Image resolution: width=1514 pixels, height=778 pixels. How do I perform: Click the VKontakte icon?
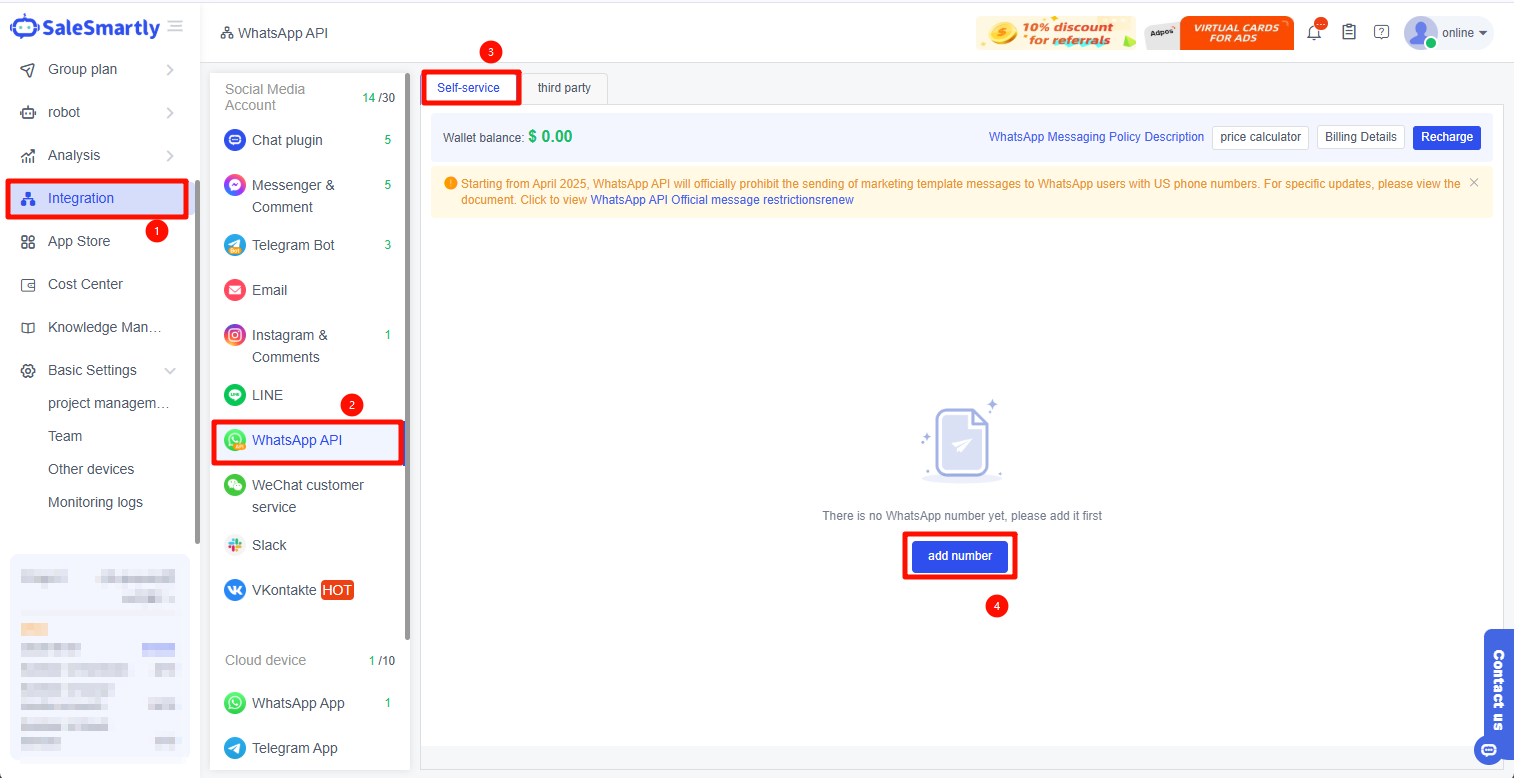pos(235,590)
